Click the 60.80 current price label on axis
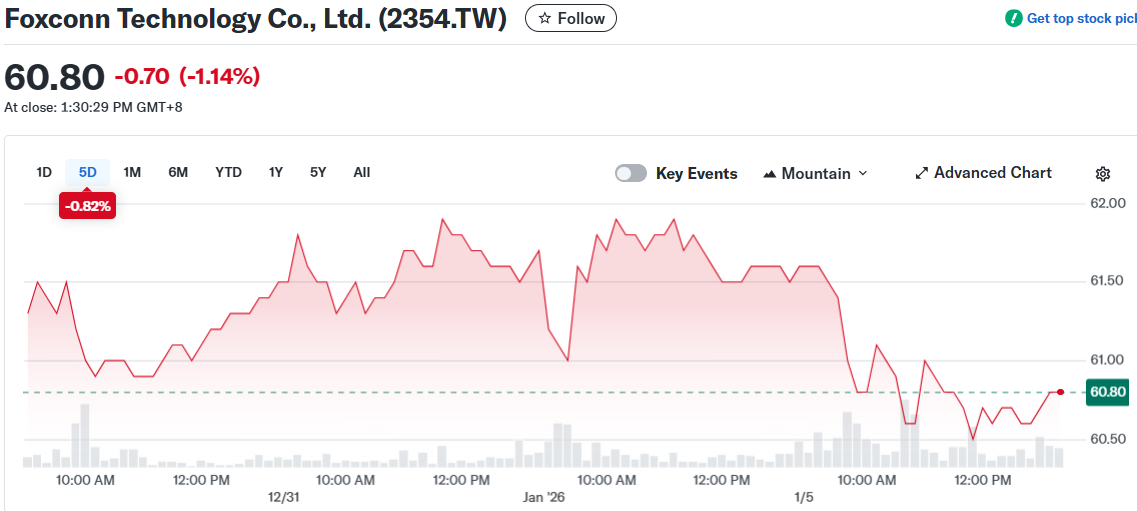 tap(1108, 392)
